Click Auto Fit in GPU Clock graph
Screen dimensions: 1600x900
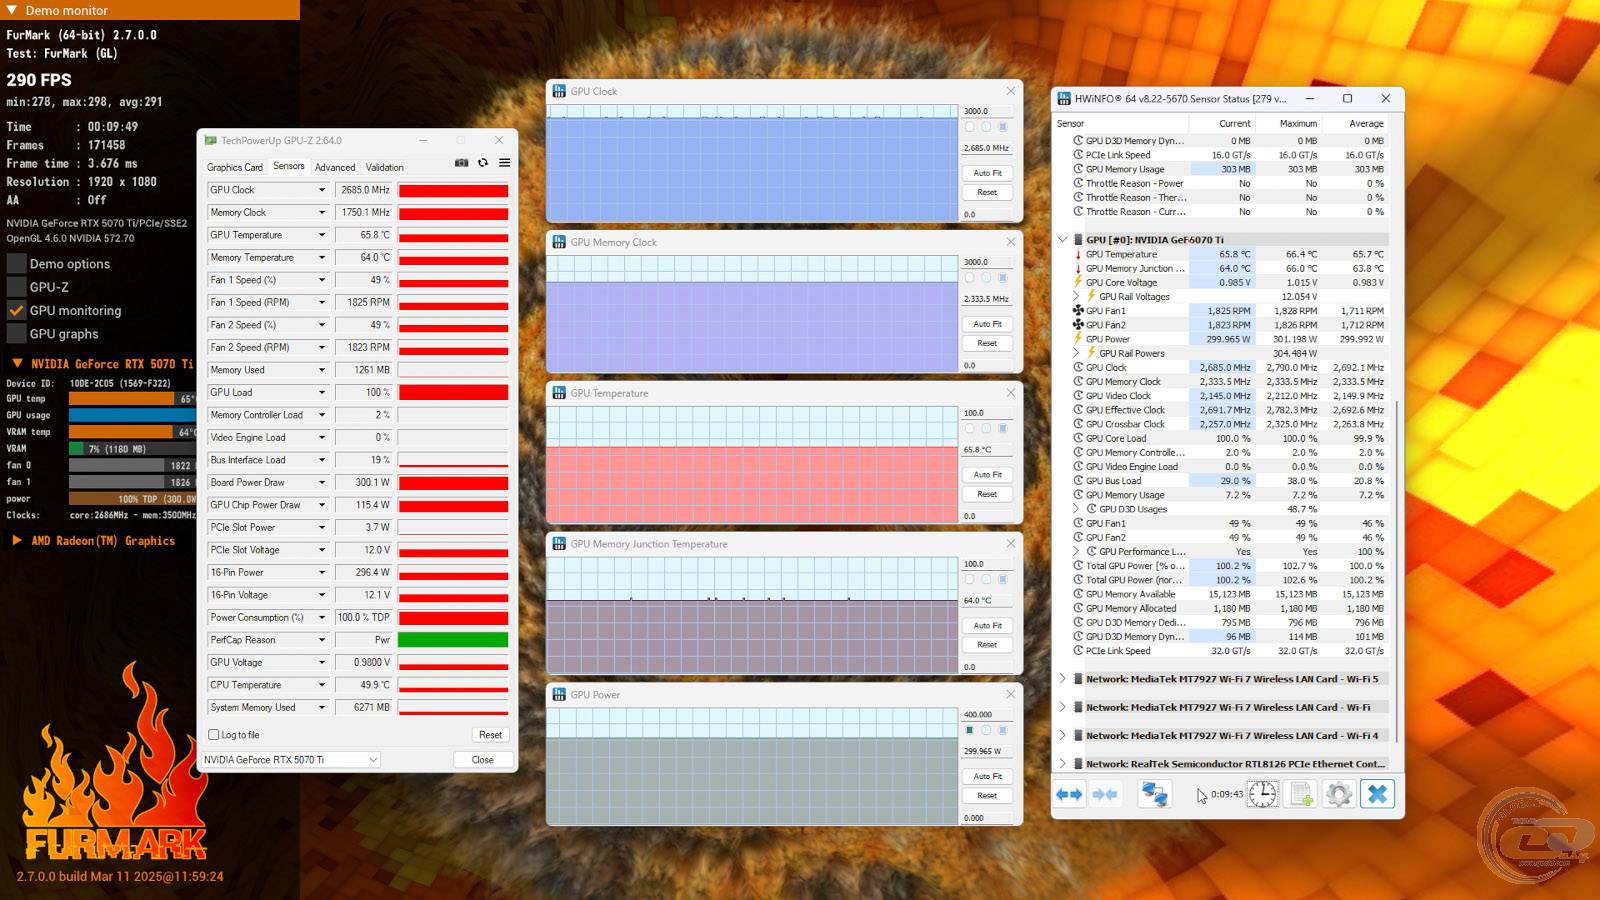click(988, 173)
